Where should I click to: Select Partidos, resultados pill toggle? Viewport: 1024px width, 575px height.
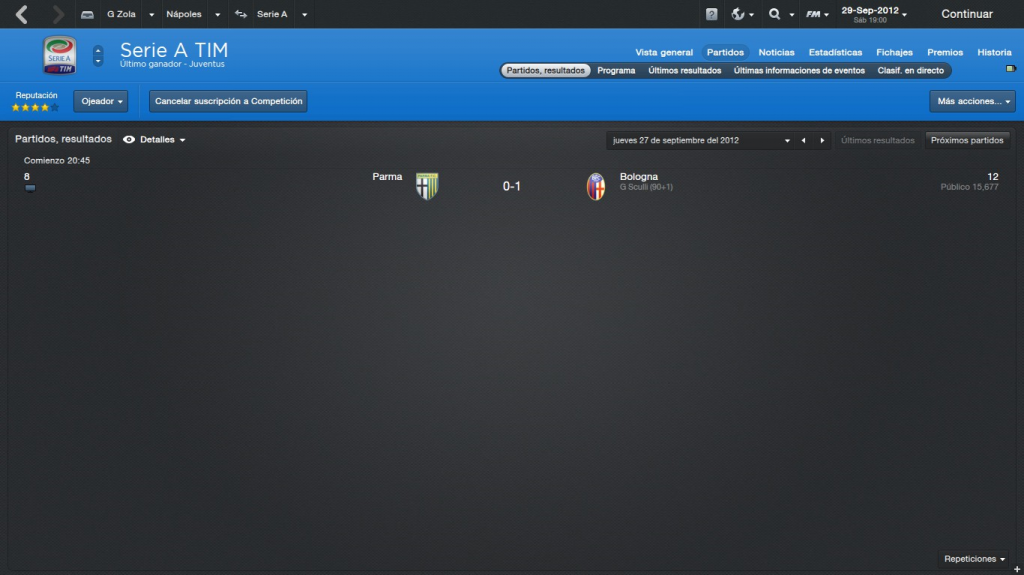tap(545, 71)
